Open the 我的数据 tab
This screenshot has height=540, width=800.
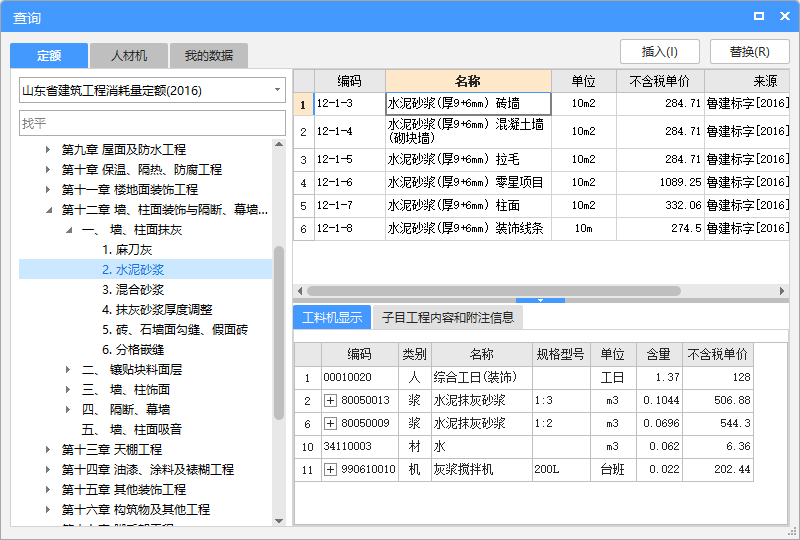point(209,55)
